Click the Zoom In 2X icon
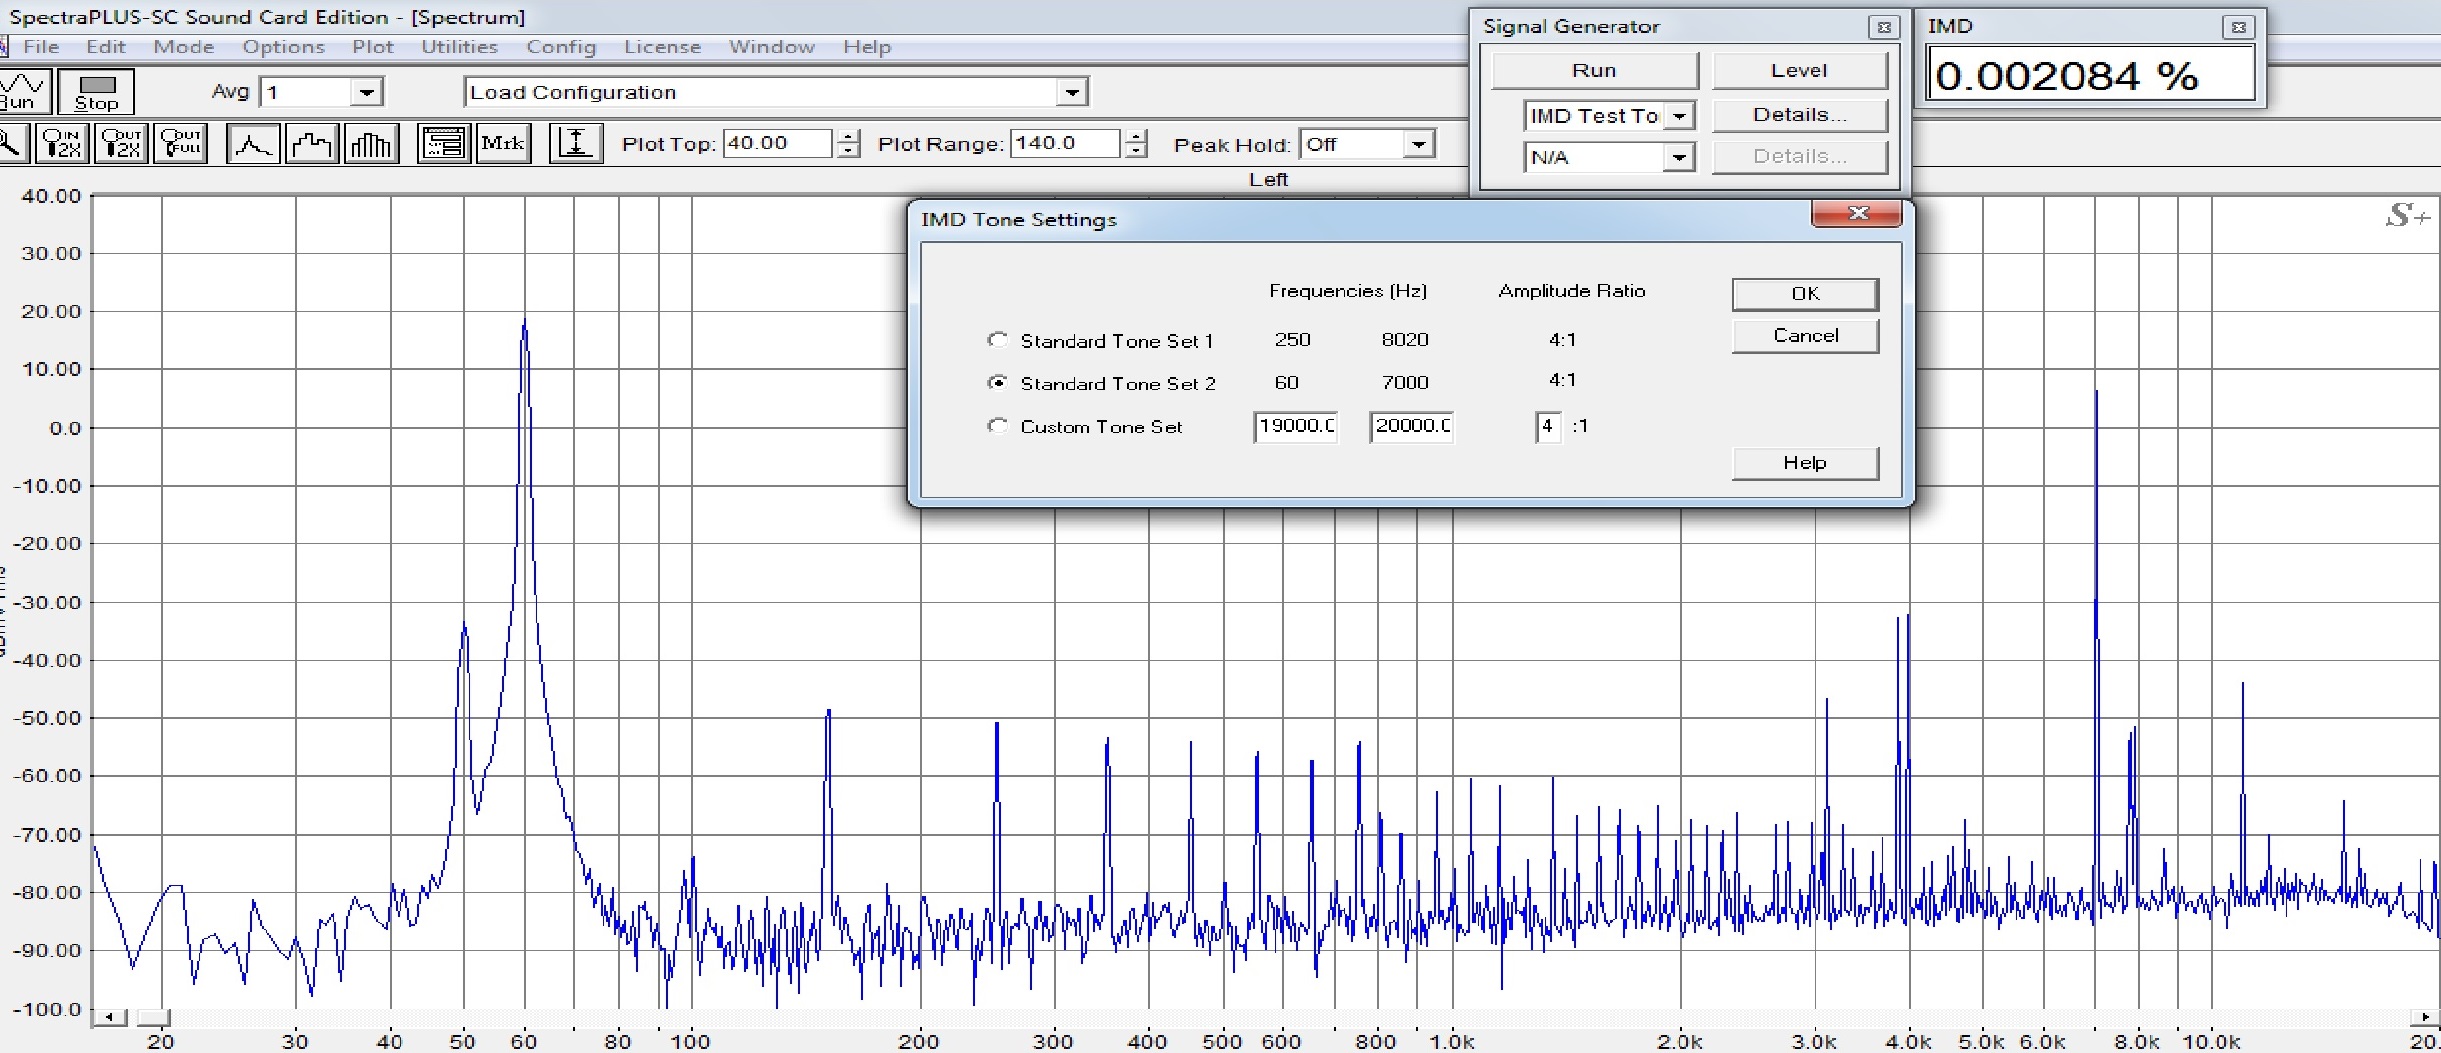This screenshot has width=2441, height=1053. tap(62, 144)
